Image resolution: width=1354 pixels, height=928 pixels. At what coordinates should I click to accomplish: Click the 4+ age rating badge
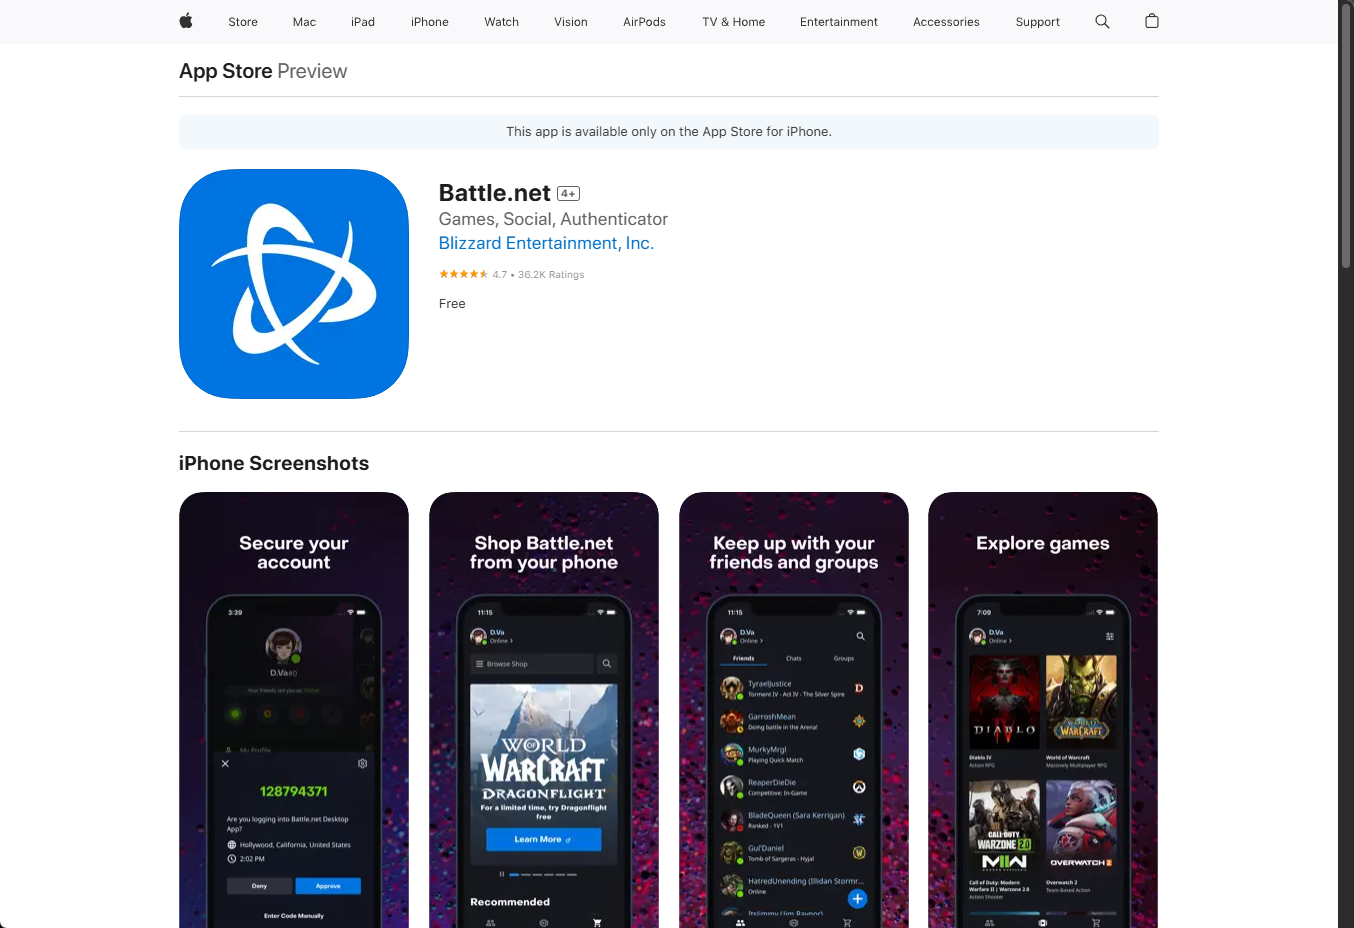(x=568, y=194)
